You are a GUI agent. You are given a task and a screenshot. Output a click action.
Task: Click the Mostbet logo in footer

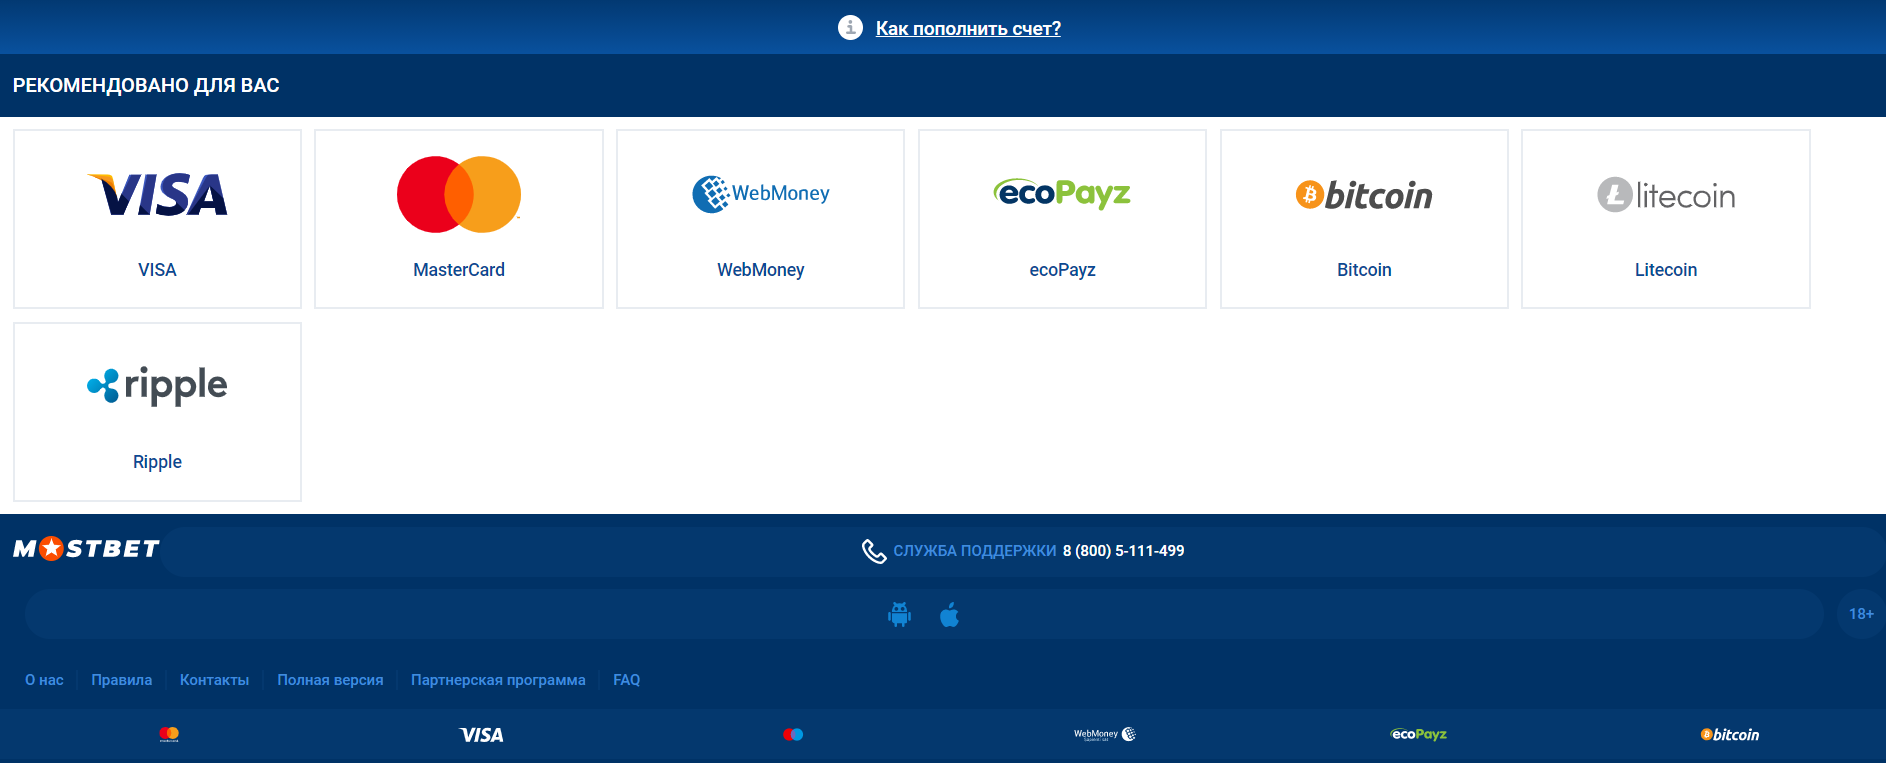[x=86, y=549]
